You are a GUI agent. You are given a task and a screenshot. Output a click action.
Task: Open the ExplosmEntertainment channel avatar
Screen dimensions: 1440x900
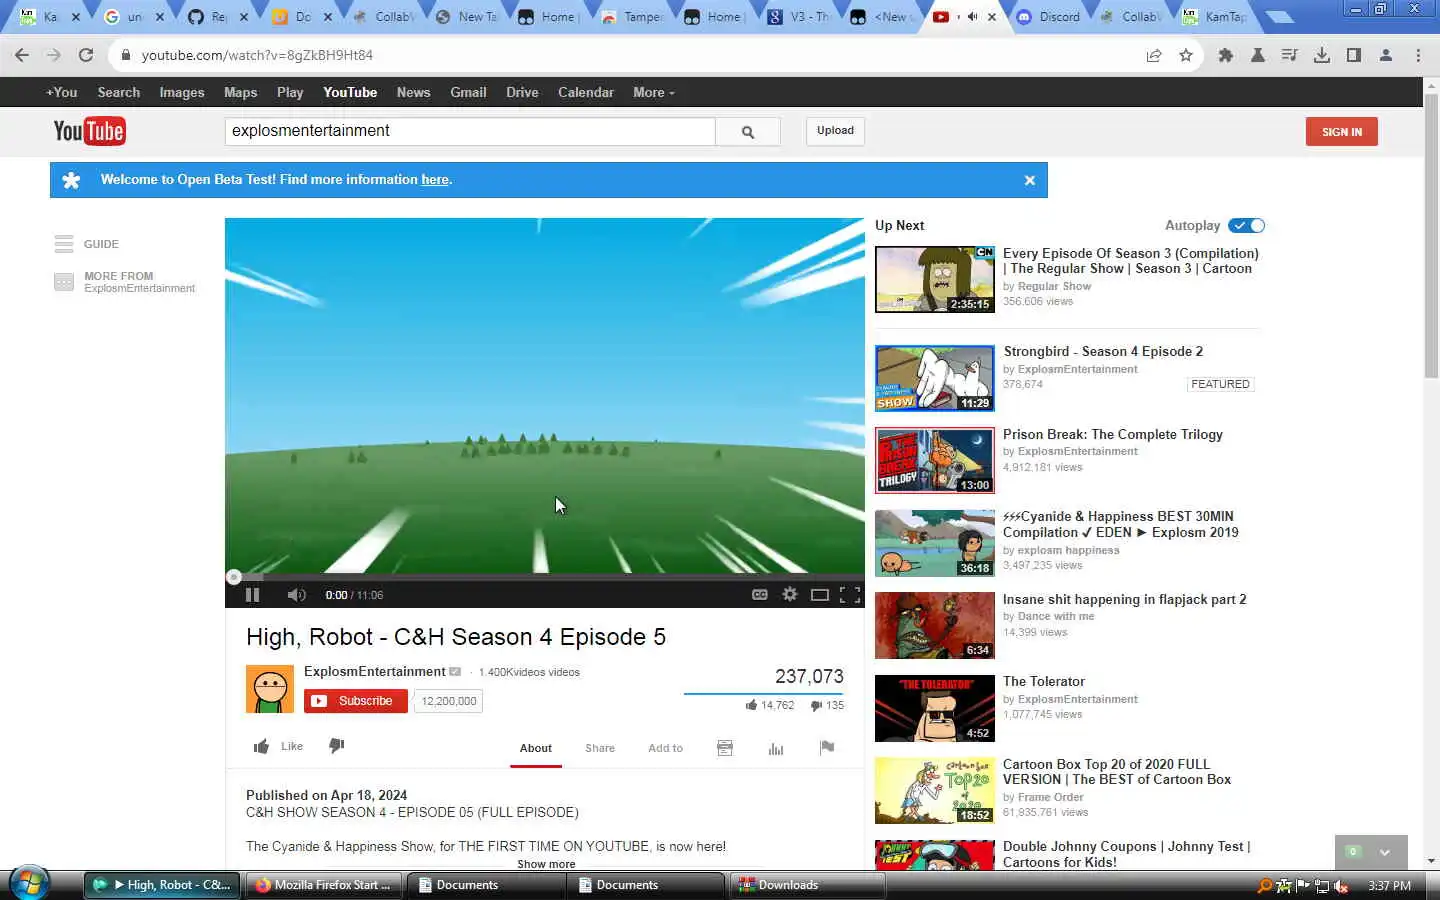[x=270, y=689]
